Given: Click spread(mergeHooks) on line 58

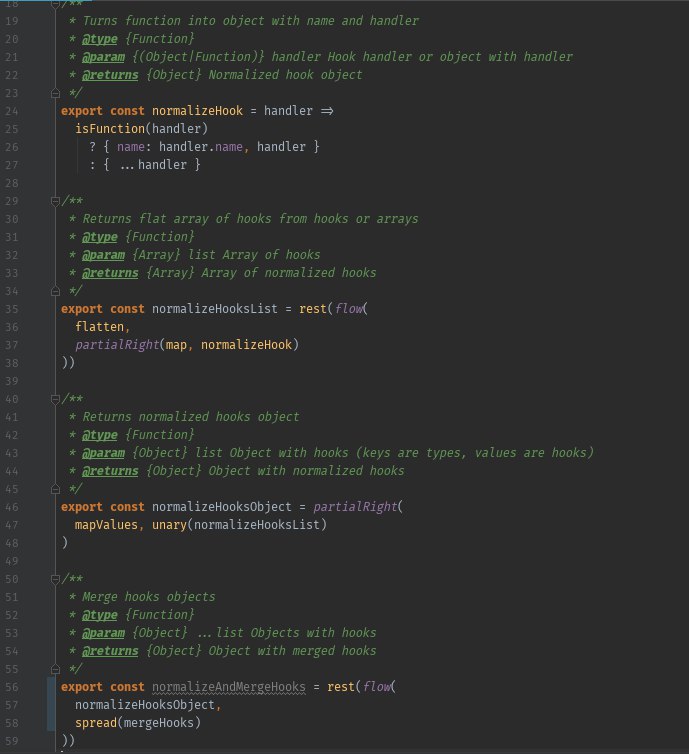Looking at the screenshot, I should click(139, 723).
